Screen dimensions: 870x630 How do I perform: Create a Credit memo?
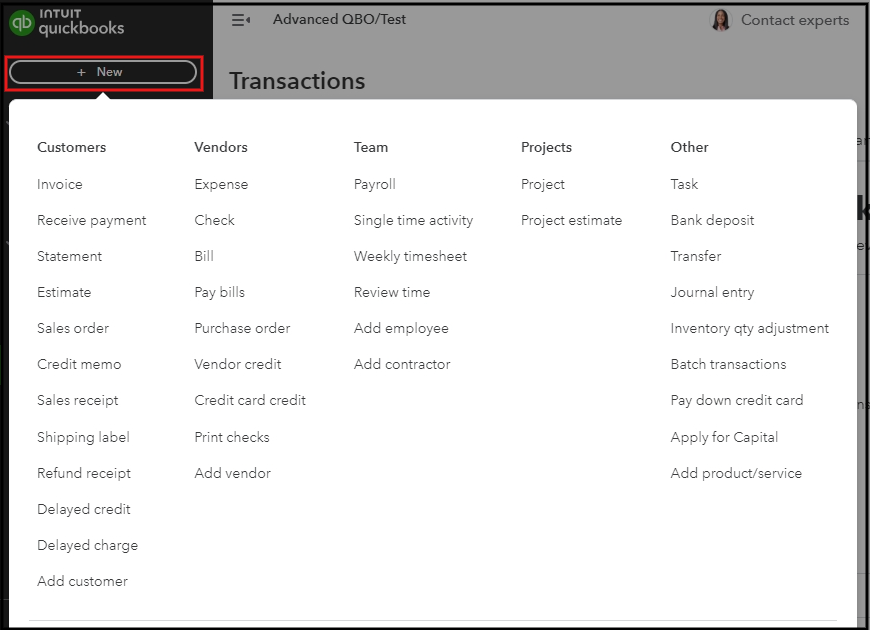click(79, 364)
